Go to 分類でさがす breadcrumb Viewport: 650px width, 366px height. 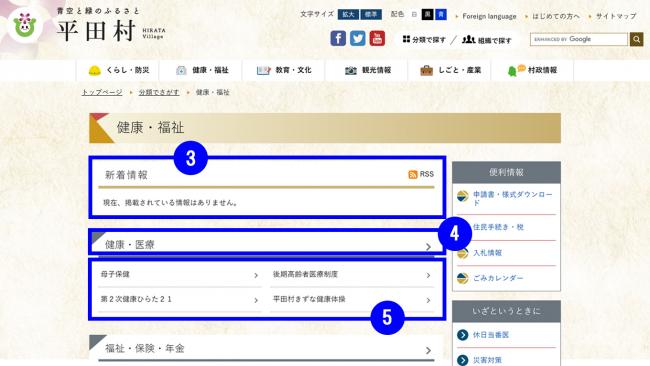coord(159,92)
